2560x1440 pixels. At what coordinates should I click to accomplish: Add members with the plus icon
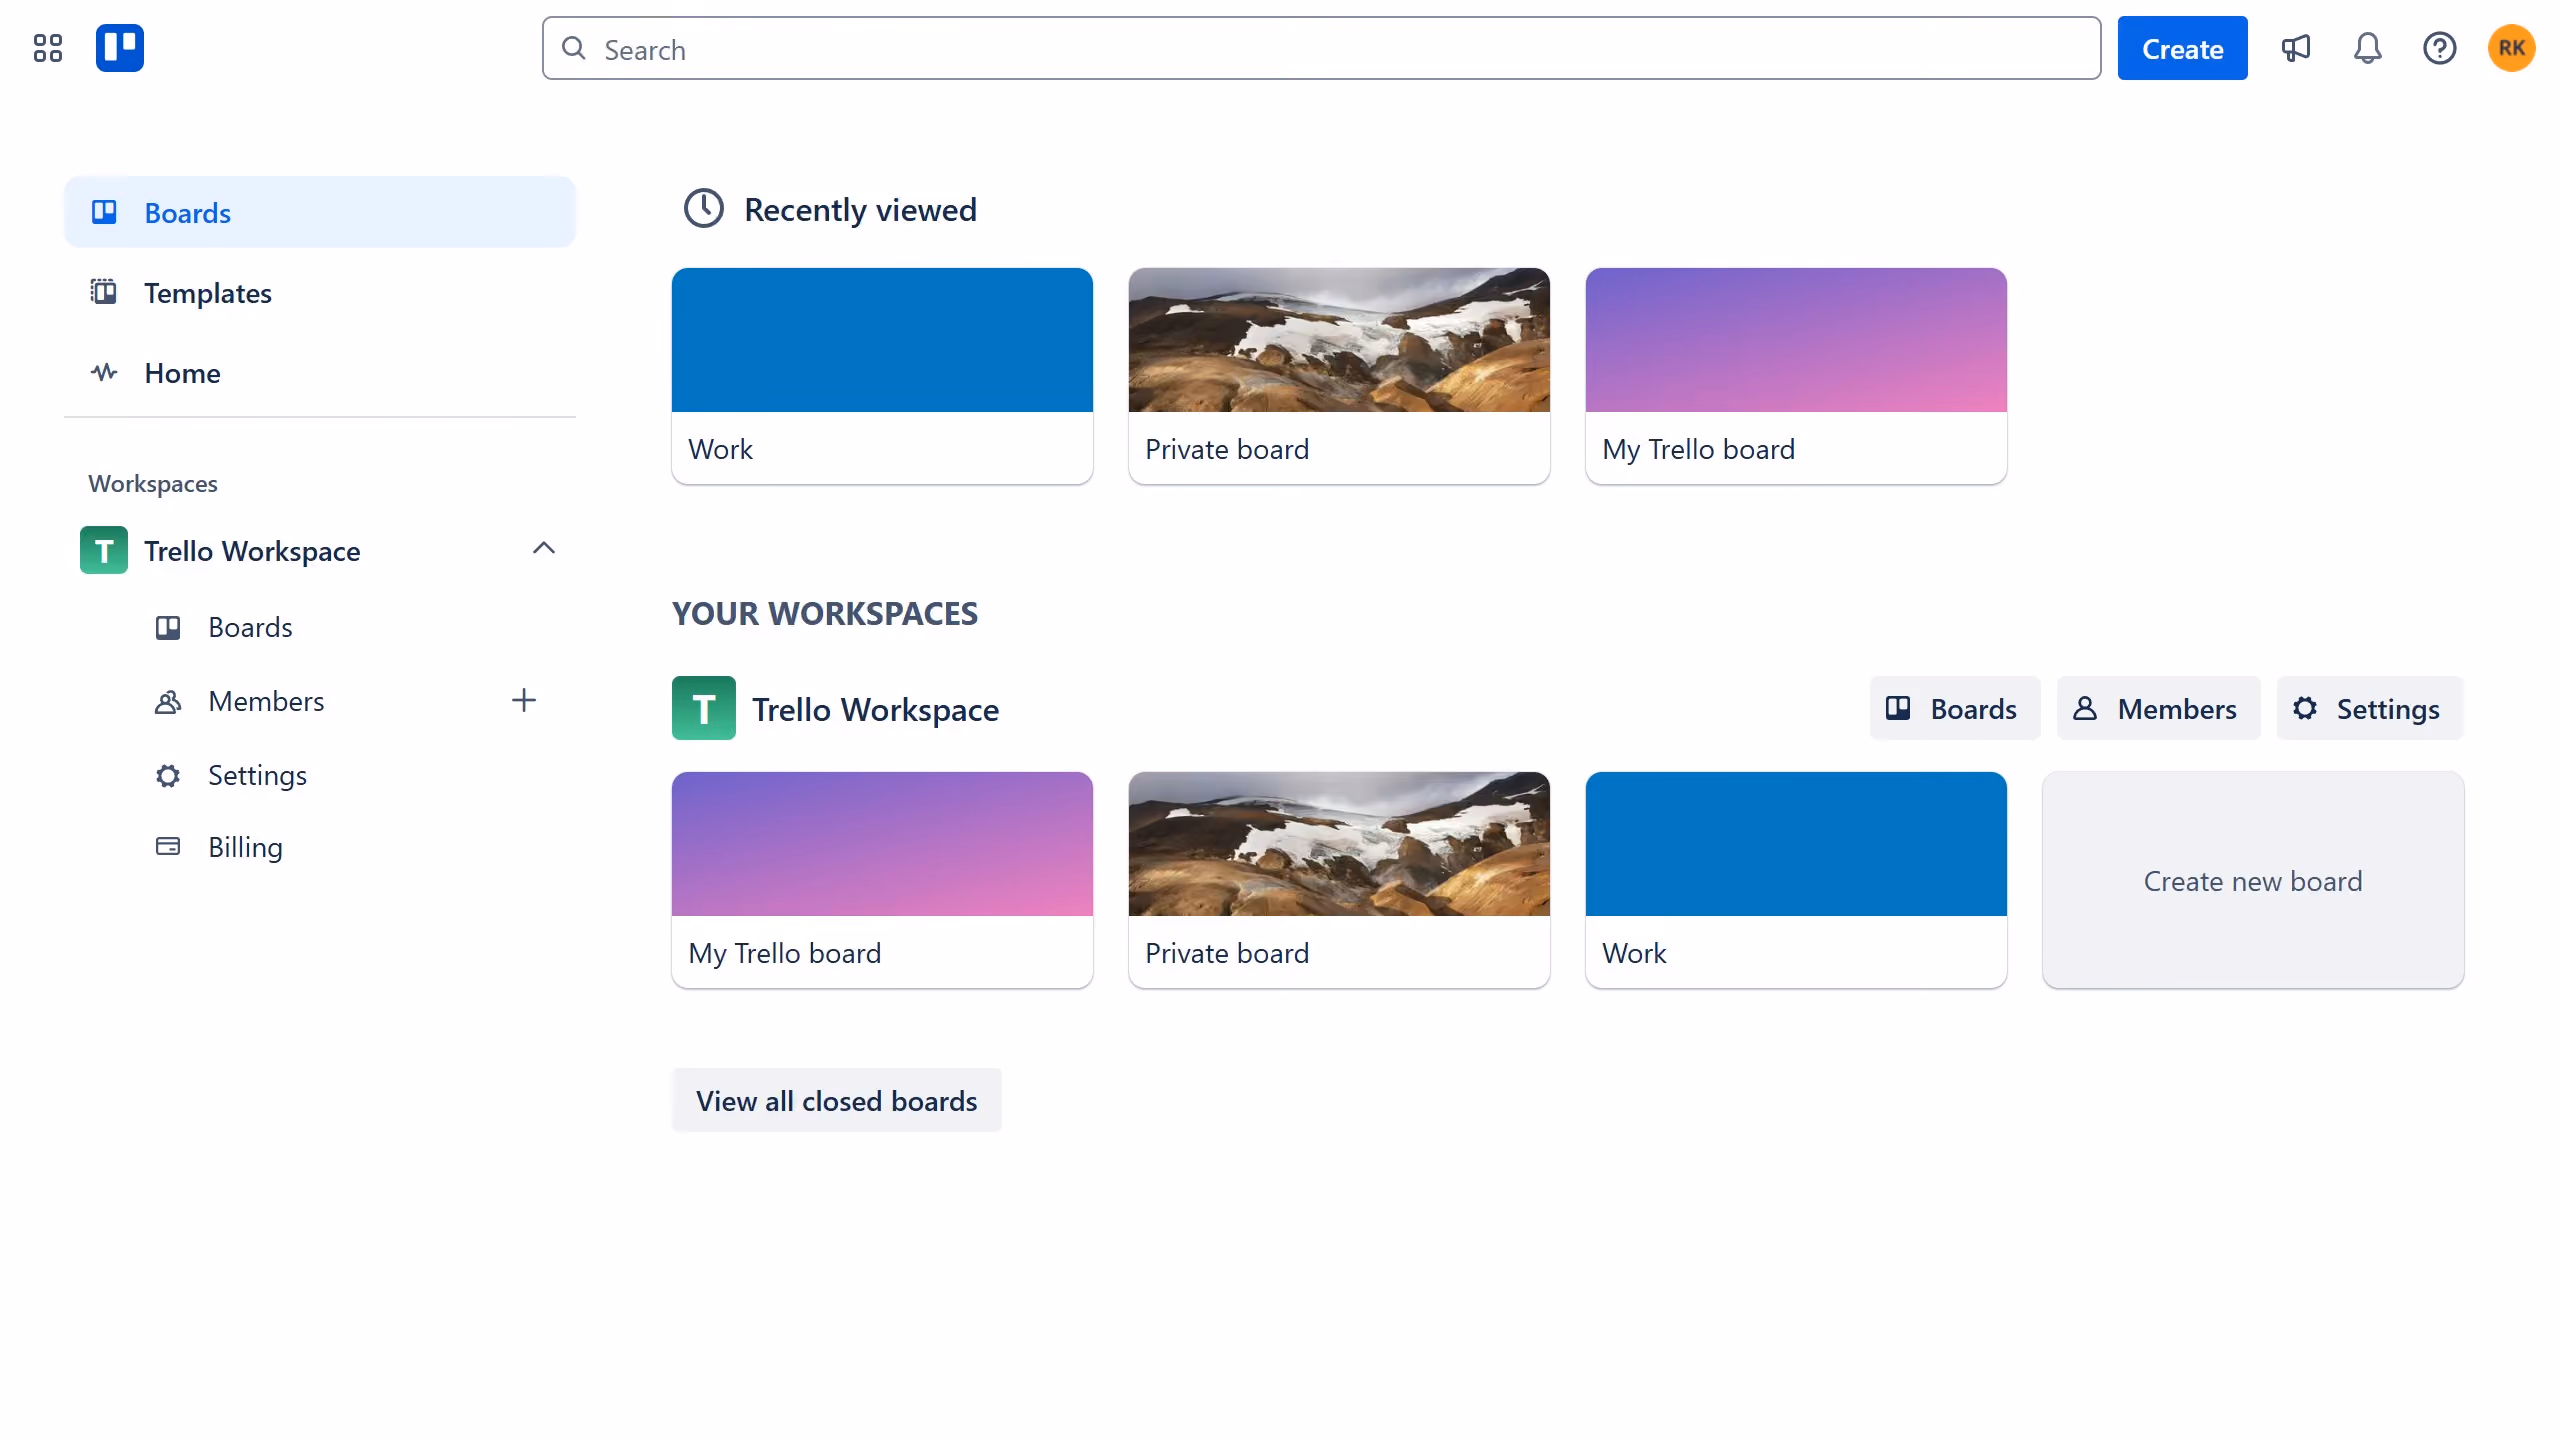tap(524, 700)
